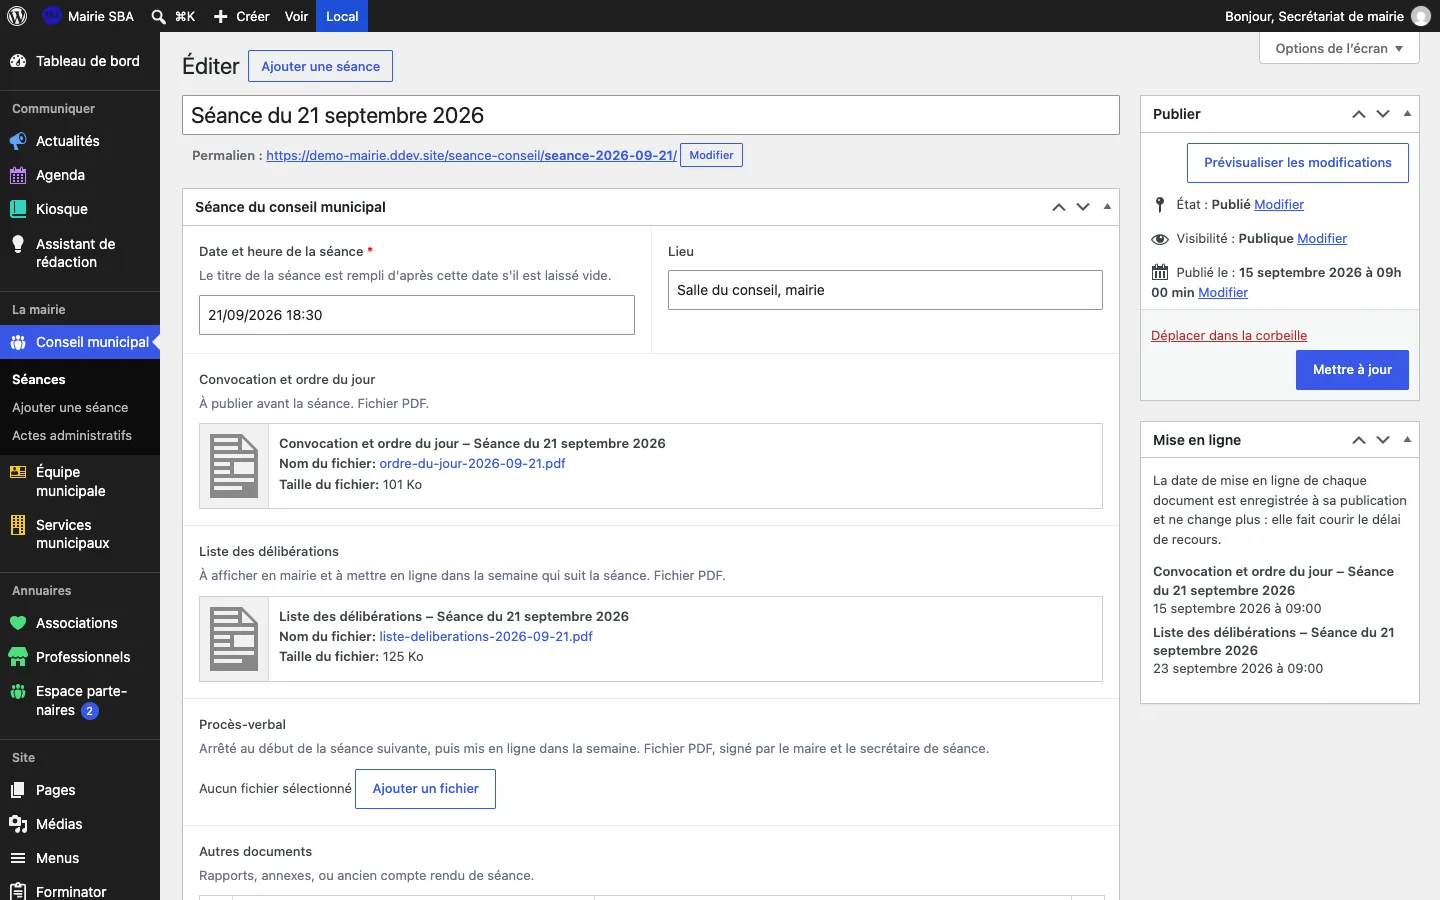Expand the Options de l'écran dropdown

click(1339, 48)
